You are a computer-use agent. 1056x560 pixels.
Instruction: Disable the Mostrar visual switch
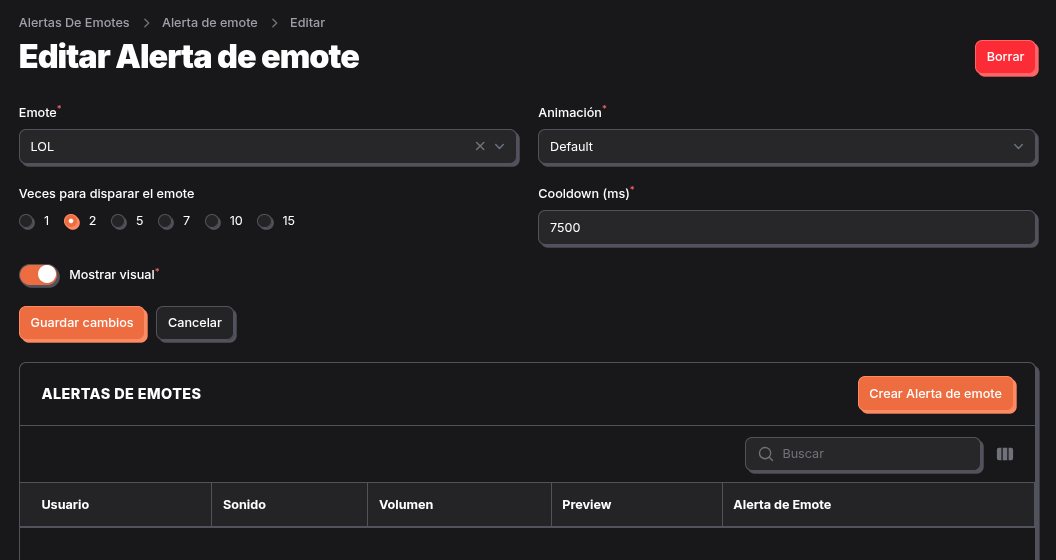(39, 275)
